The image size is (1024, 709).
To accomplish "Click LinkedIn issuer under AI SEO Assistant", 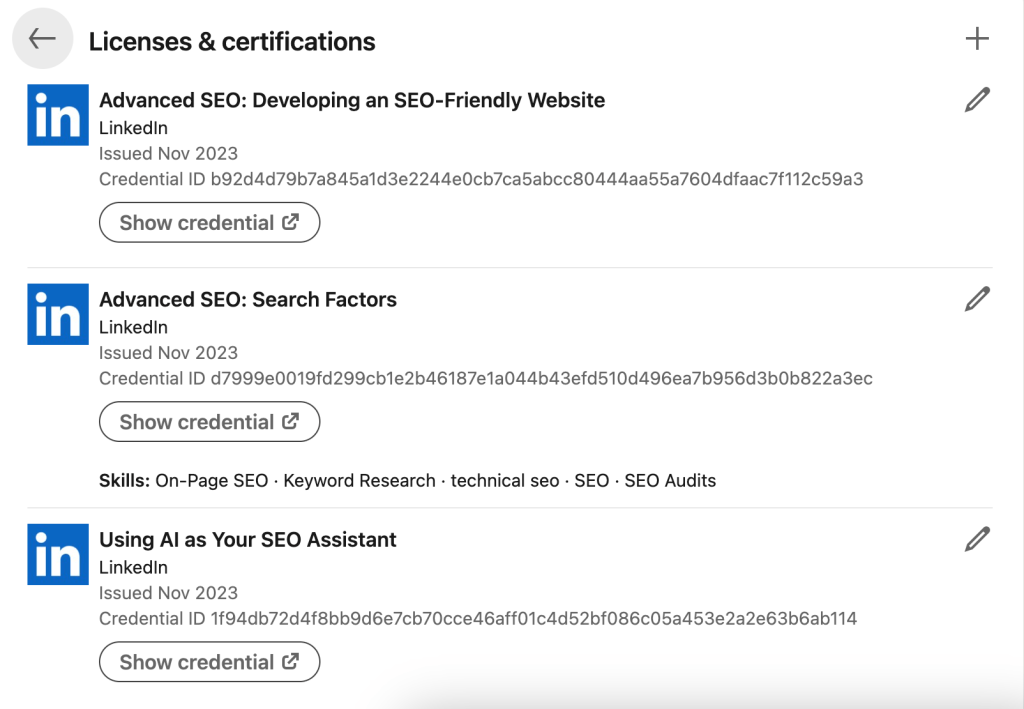I will pyautogui.click(x=133, y=567).
